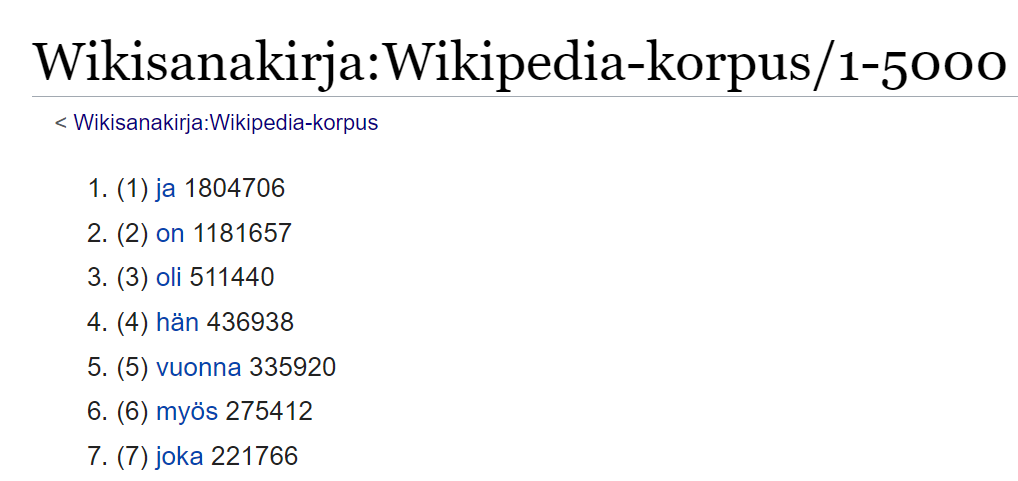Image resolution: width=1018 pixels, height=481 pixels.
Task: Click the page title Wikisanakirja:Wikipedia-korpus/1-5000
Action: pyautogui.click(x=519, y=59)
